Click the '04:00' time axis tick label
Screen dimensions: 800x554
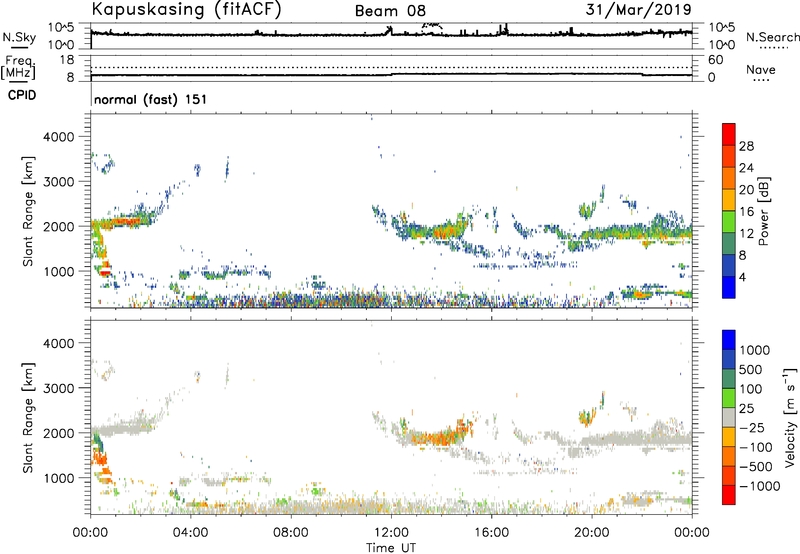point(190,533)
